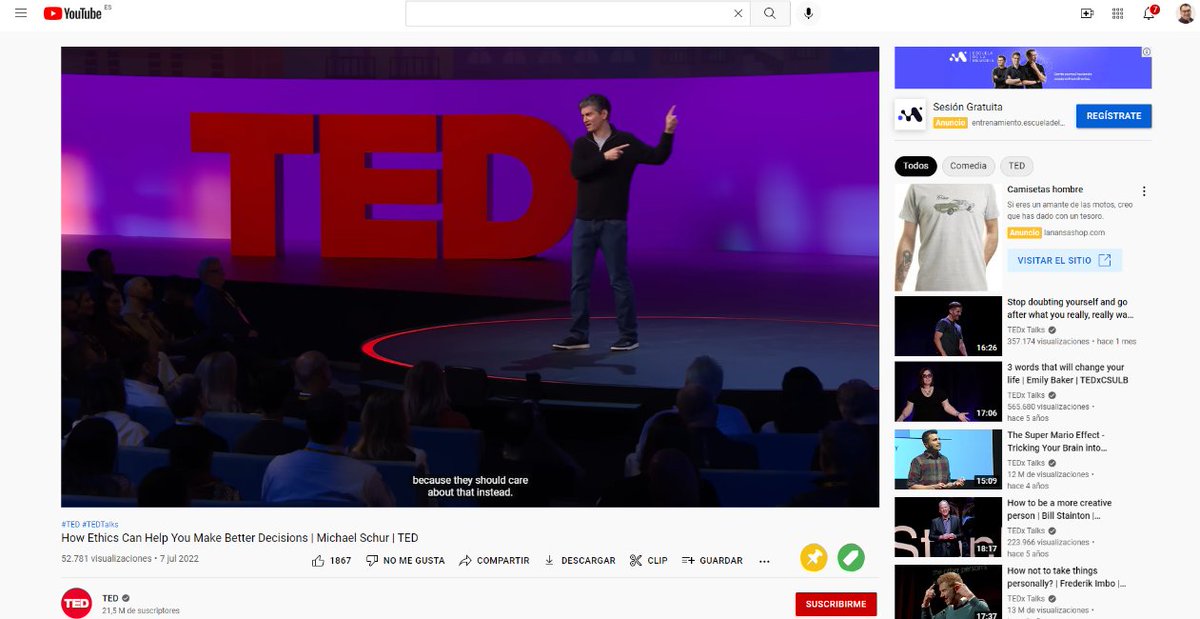Click the yellow pin extension icon

click(x=814, y=558)
